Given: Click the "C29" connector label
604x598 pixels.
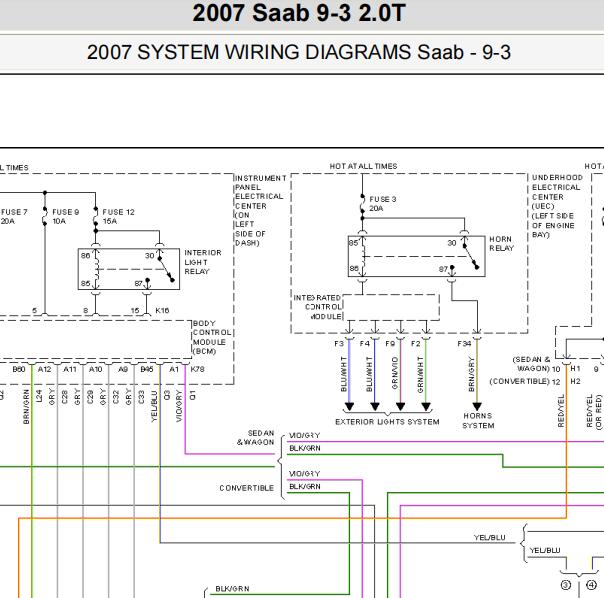Looking at the screenshot, I should (90, 396).
